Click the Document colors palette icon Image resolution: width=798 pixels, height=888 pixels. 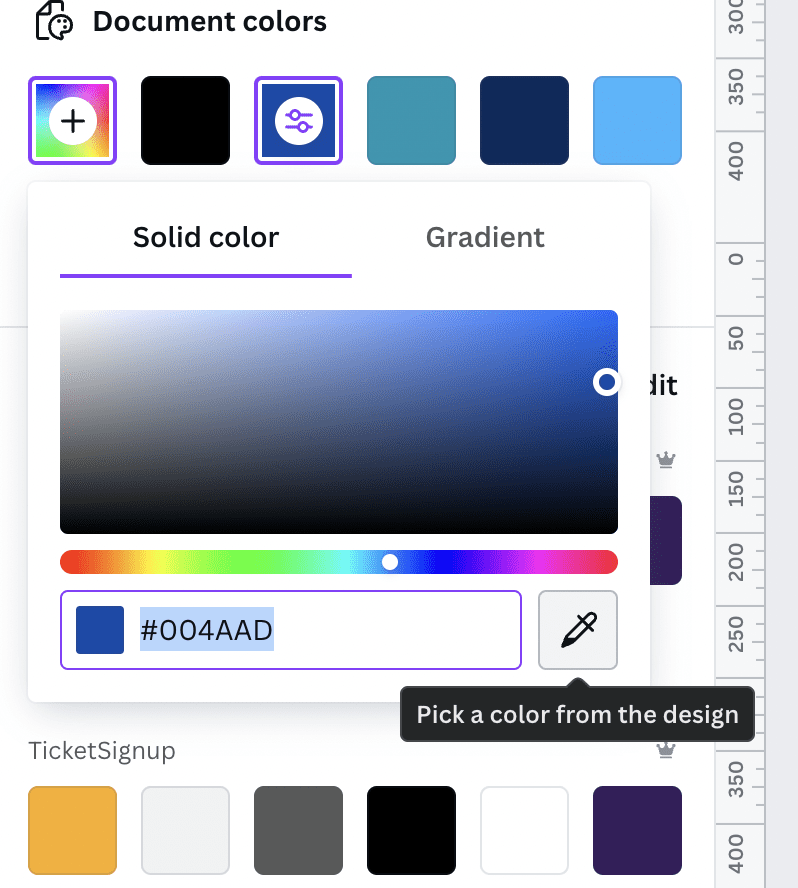(x=54, y=22)
